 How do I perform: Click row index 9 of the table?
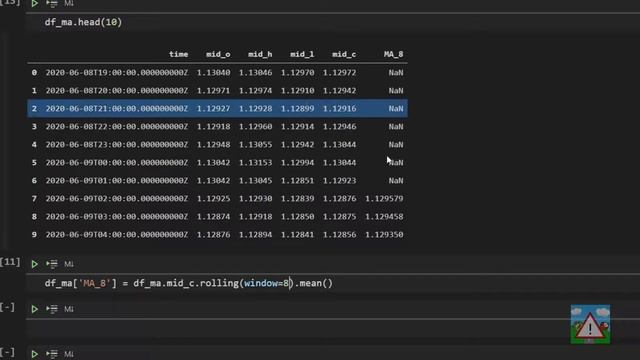click(34, 234)
